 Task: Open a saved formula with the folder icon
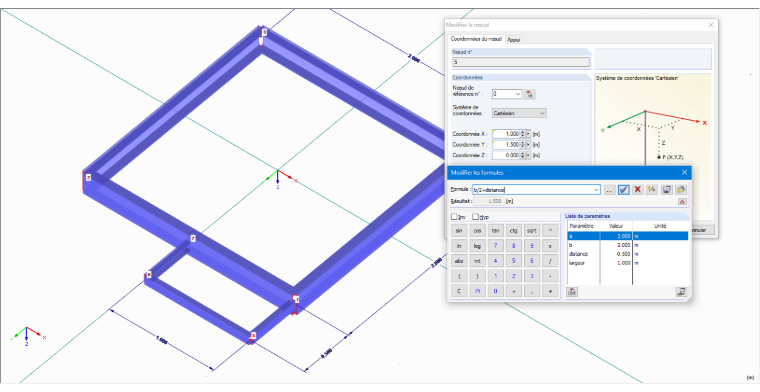coord(681,190)
